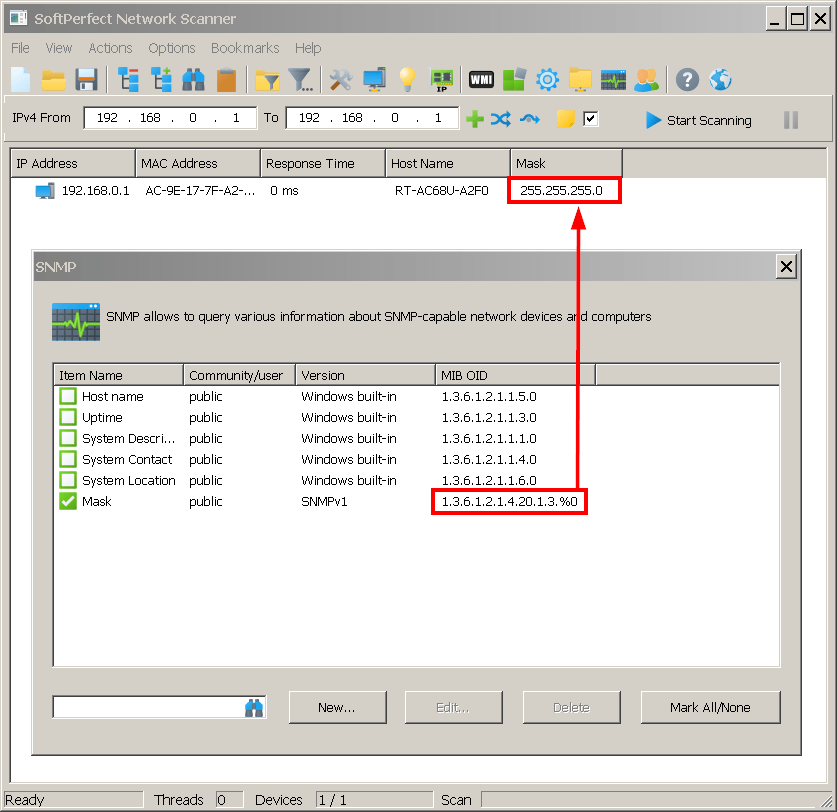Close the SNMP dialog

[786, 266]
